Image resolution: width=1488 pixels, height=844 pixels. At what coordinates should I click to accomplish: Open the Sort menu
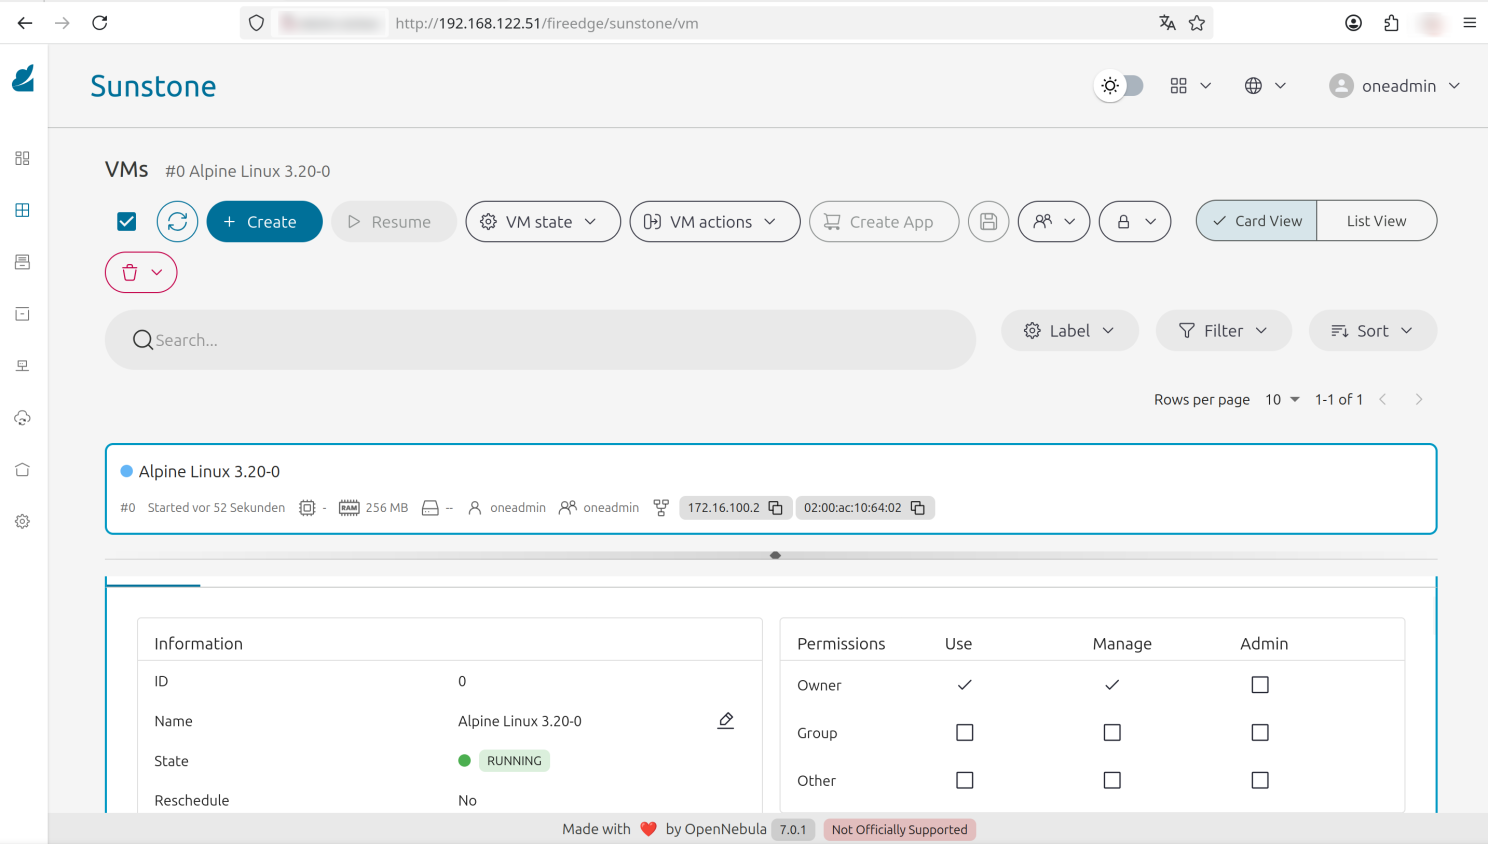click(1372, 330)
